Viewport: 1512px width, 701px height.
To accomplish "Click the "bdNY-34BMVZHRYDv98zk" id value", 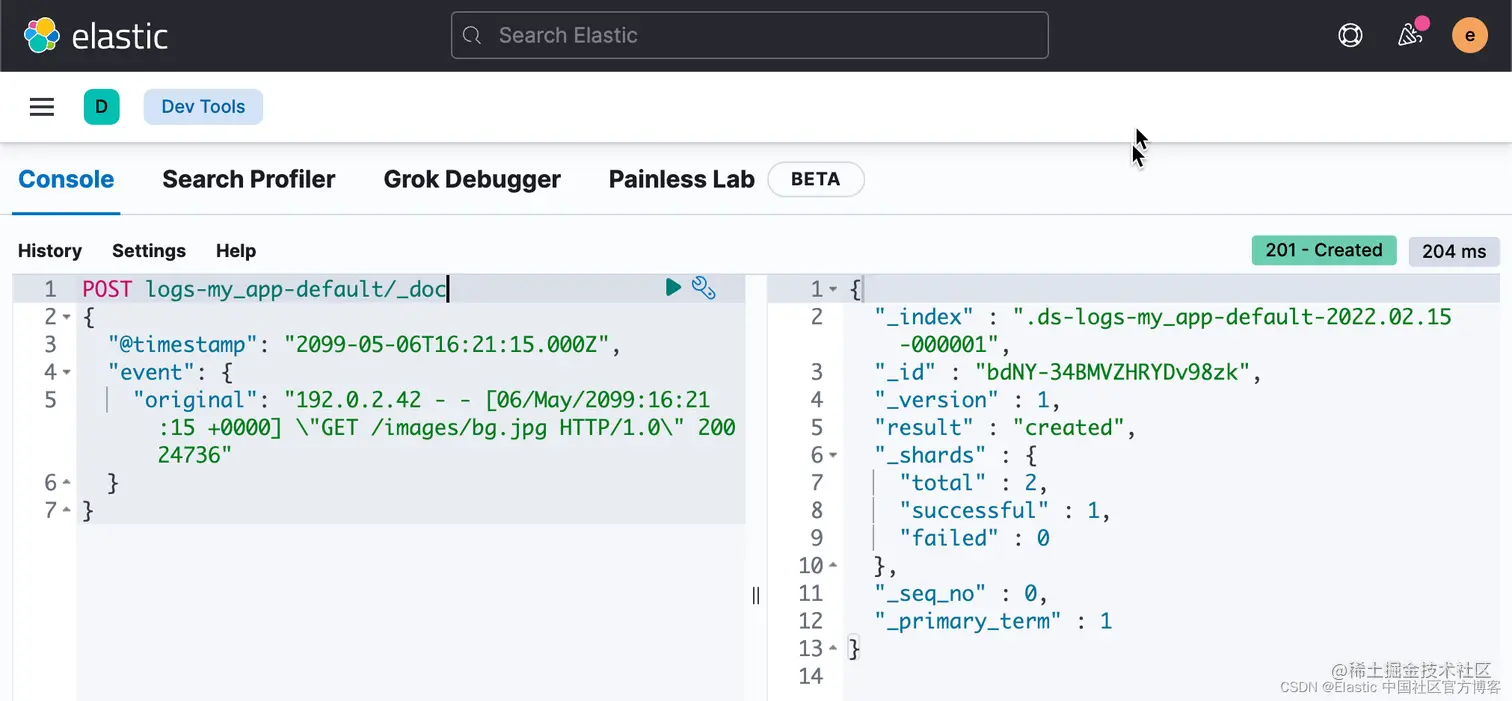I will click(x=1112, y=373).
